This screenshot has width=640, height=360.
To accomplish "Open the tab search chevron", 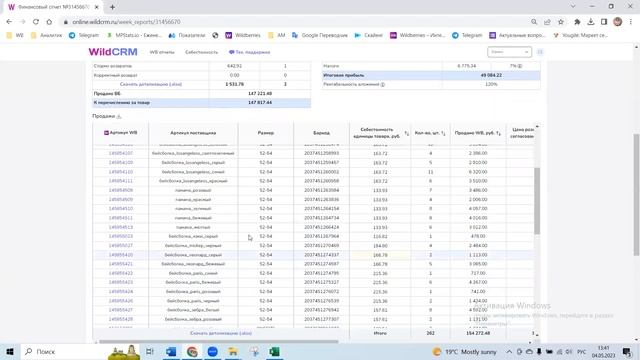I will 573,6.
